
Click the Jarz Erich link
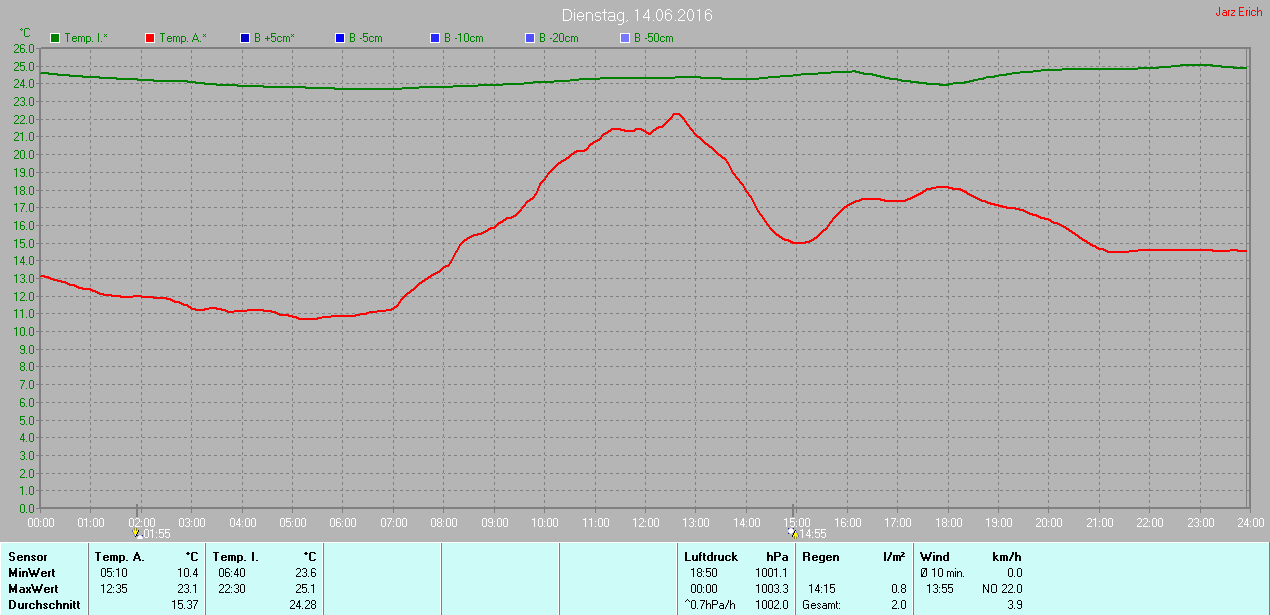1238,12
